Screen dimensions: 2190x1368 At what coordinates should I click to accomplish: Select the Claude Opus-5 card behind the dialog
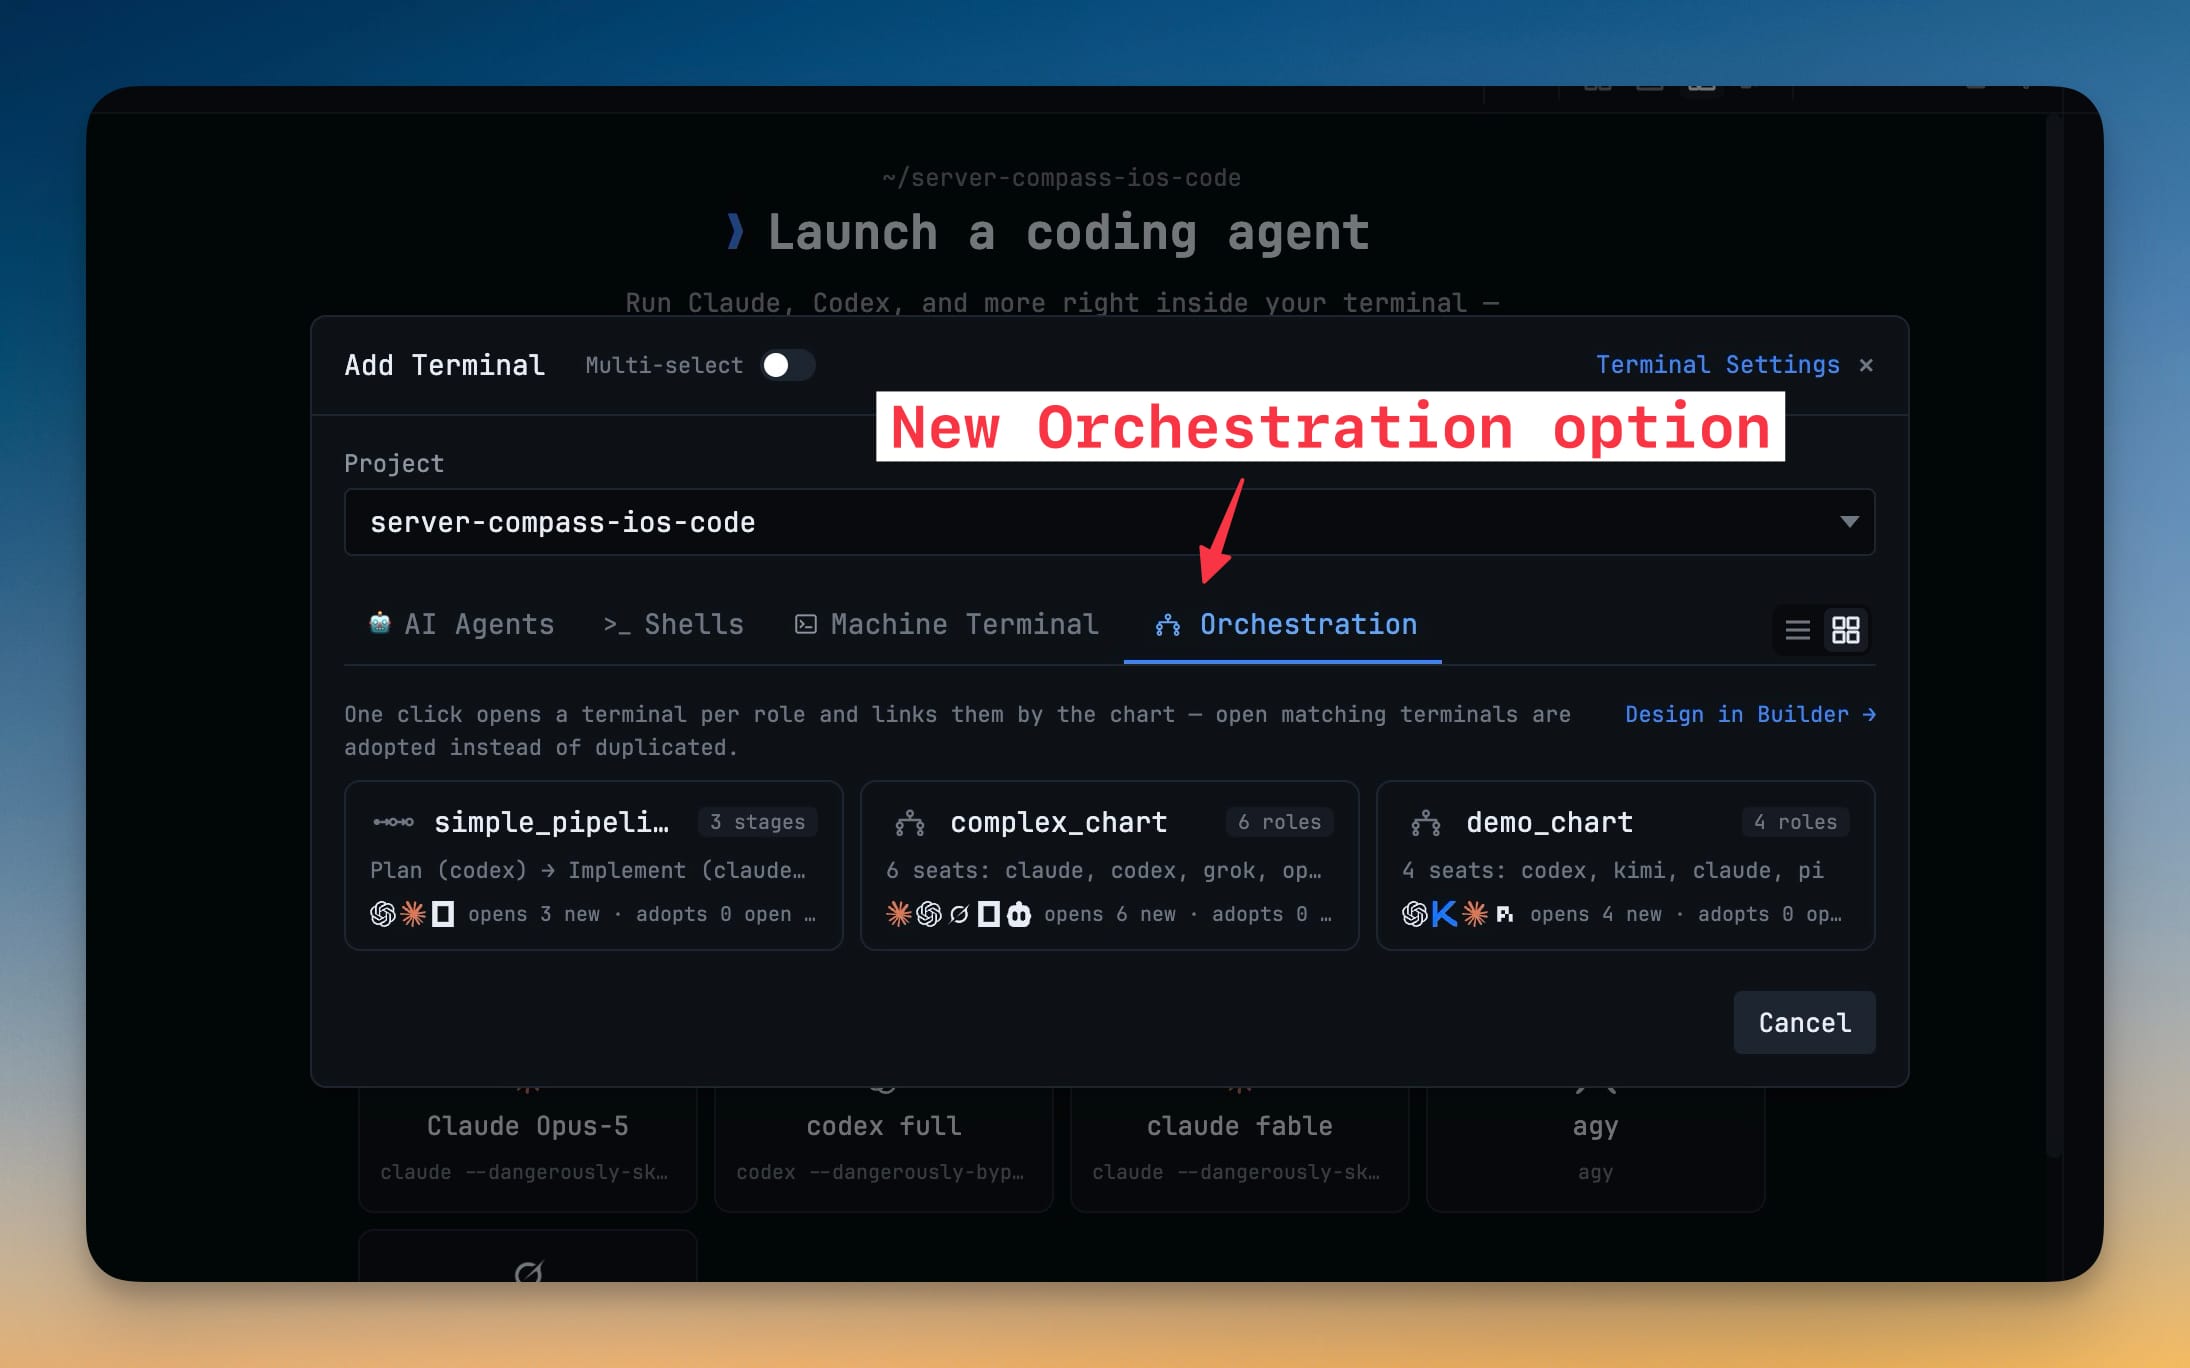coord(528,1148)
